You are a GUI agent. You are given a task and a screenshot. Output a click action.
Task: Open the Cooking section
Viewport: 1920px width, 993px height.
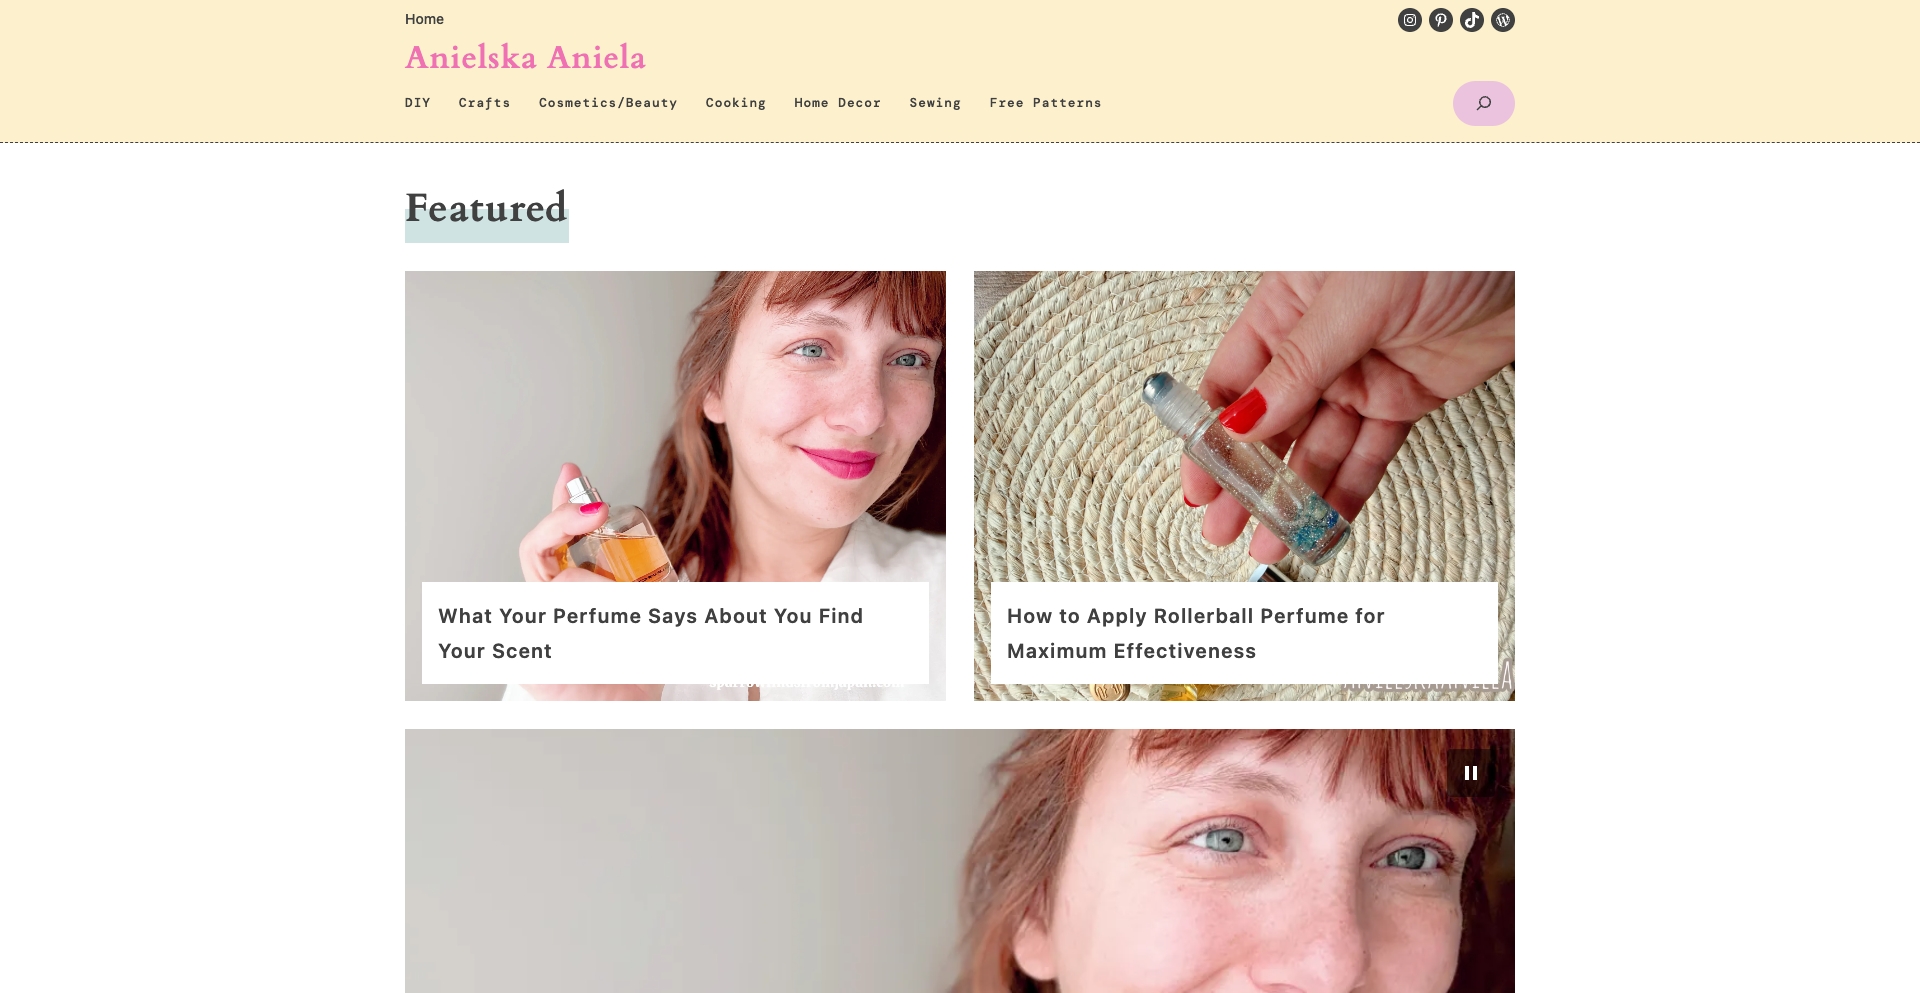pyautogui.click(x=736, y=102)
